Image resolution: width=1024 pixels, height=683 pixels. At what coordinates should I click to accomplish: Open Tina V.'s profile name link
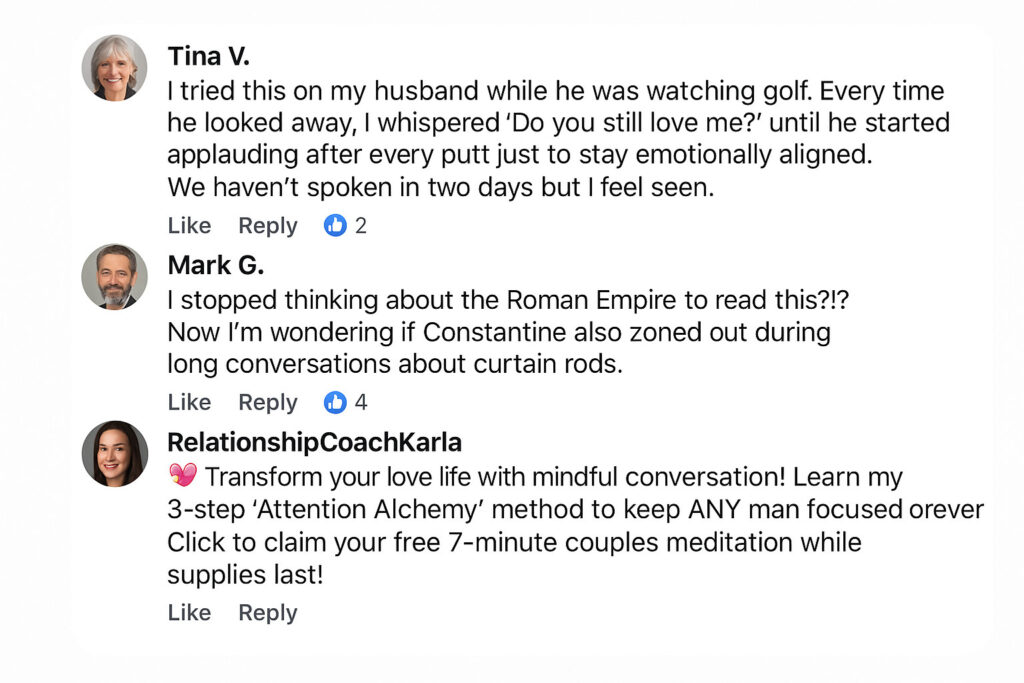click(207, 55)
